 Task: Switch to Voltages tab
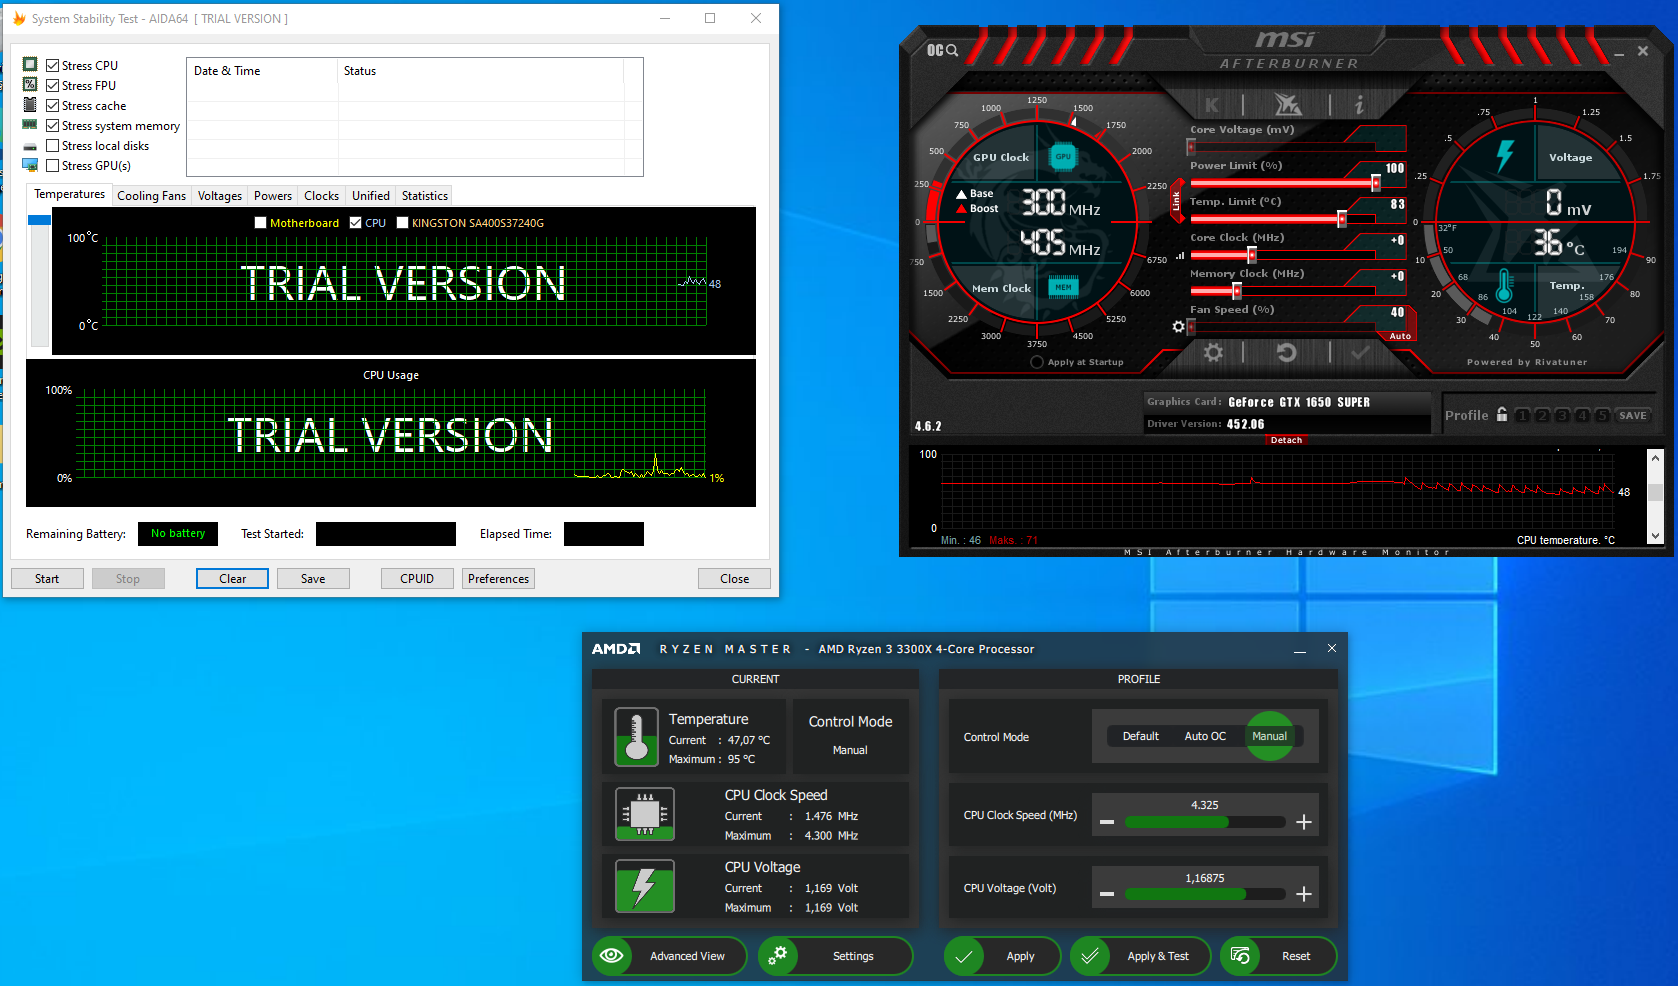(220, 196)
